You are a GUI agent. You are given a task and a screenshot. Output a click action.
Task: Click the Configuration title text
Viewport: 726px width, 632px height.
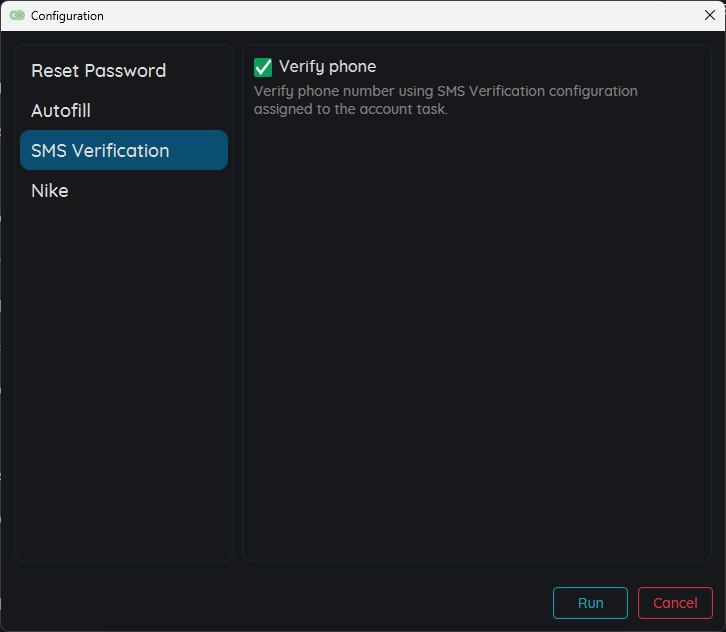coord(67,16)
